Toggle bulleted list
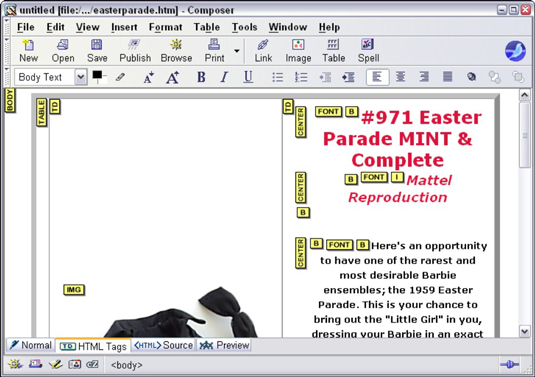Image resolution: width=535 pixels, height=377 pixels. [278, 77]
